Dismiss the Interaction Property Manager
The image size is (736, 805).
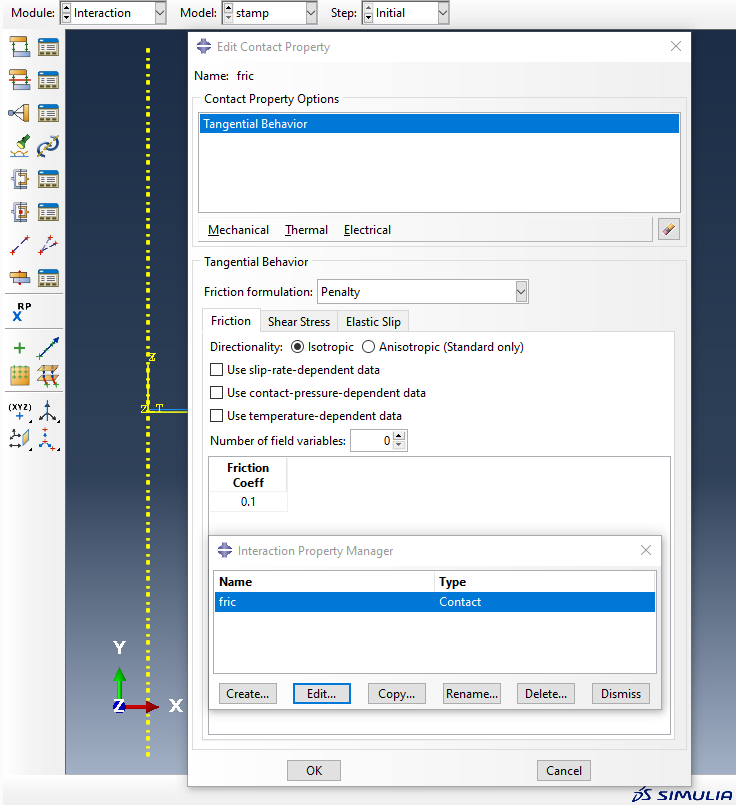tap(621, 694)
